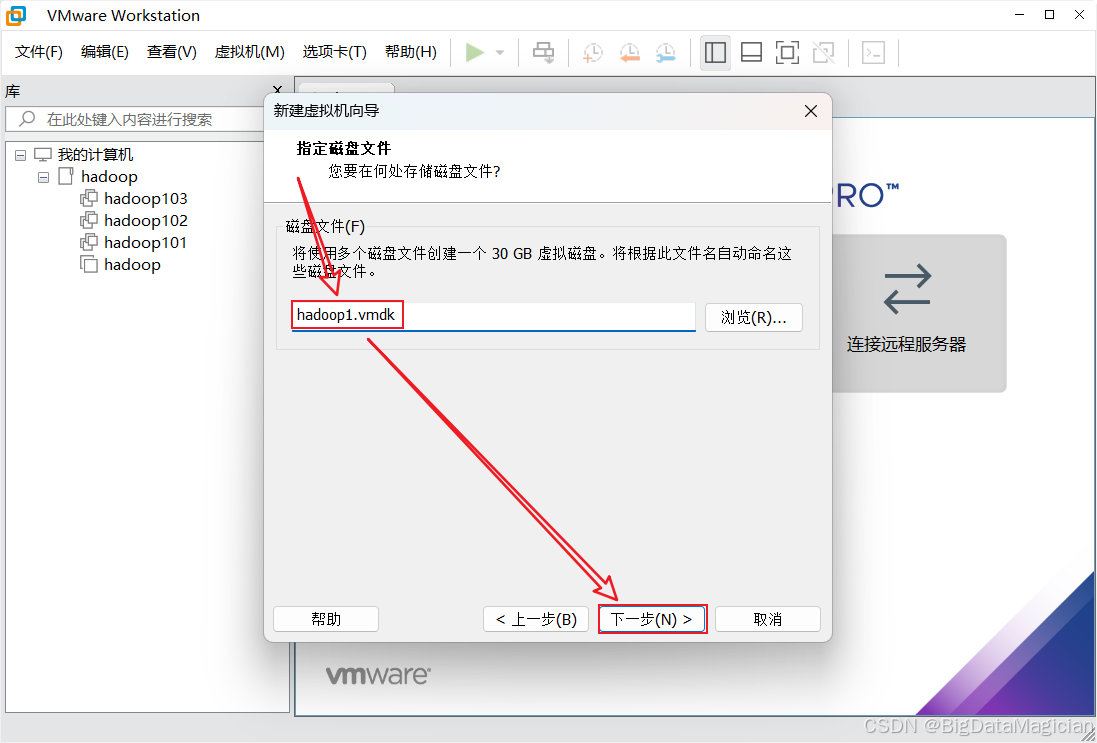Open the 编辑(E) menu
The image size is (1097, 743).
coord(105,52)
